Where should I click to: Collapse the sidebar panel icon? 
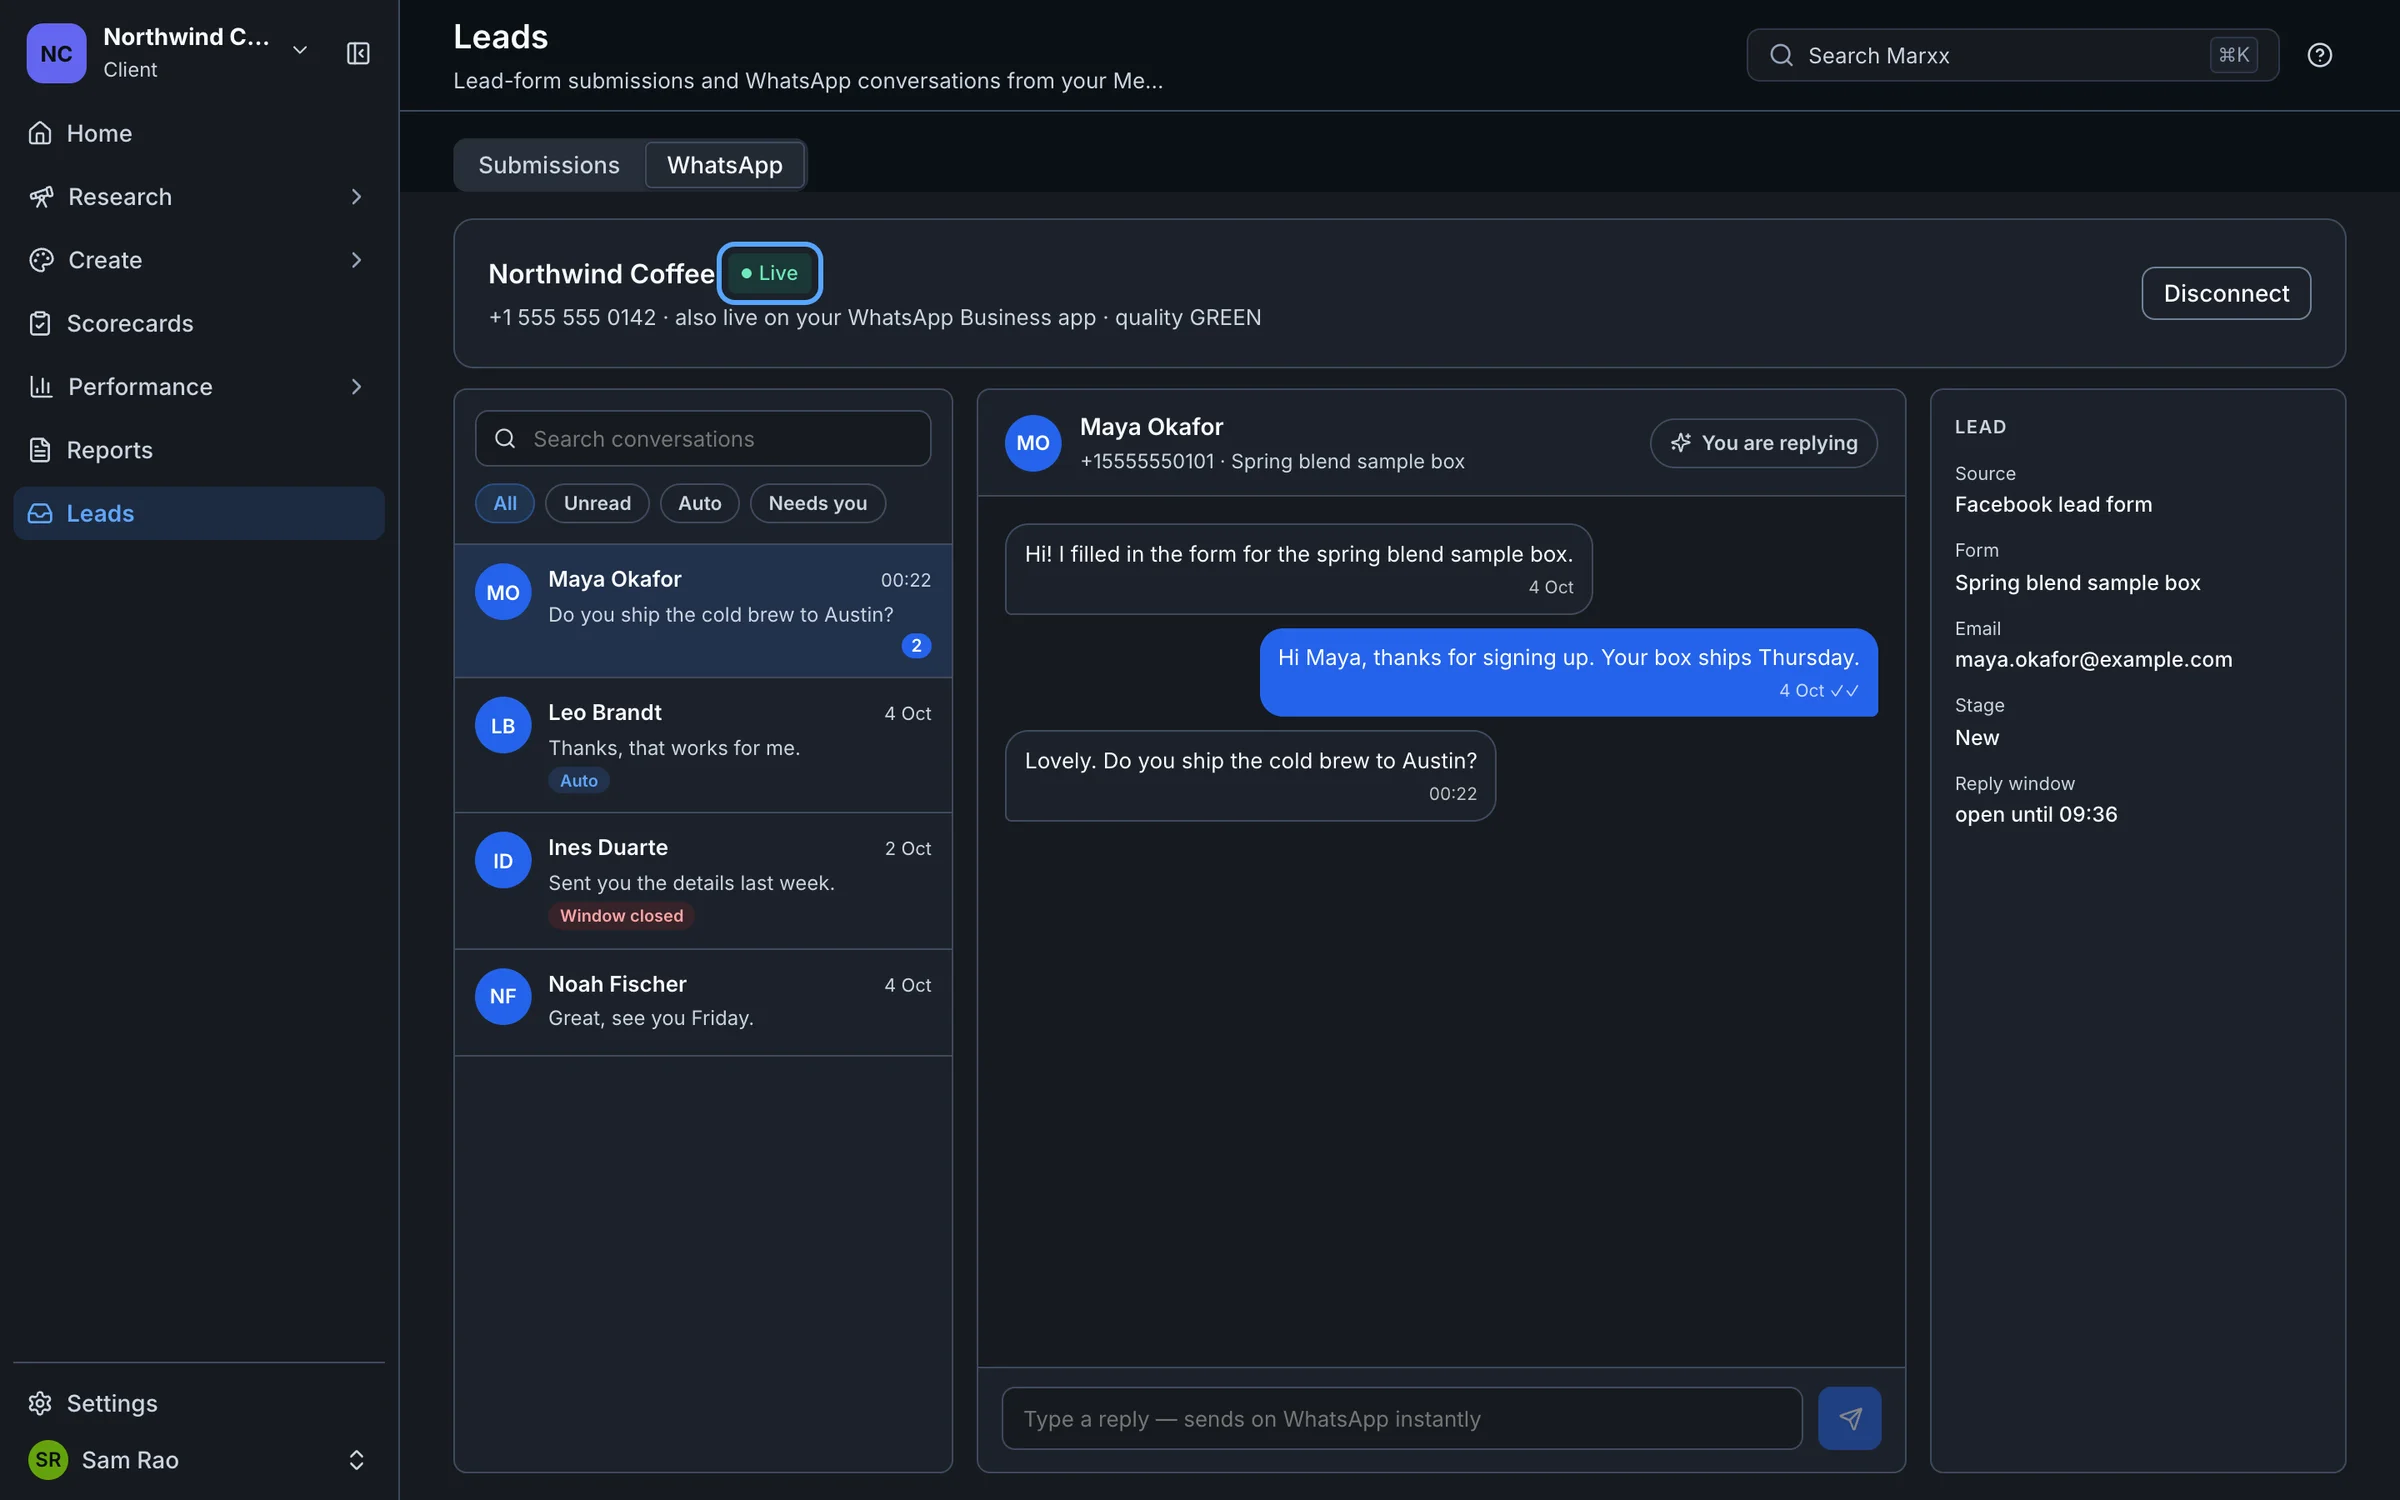(x=358, y=53)
